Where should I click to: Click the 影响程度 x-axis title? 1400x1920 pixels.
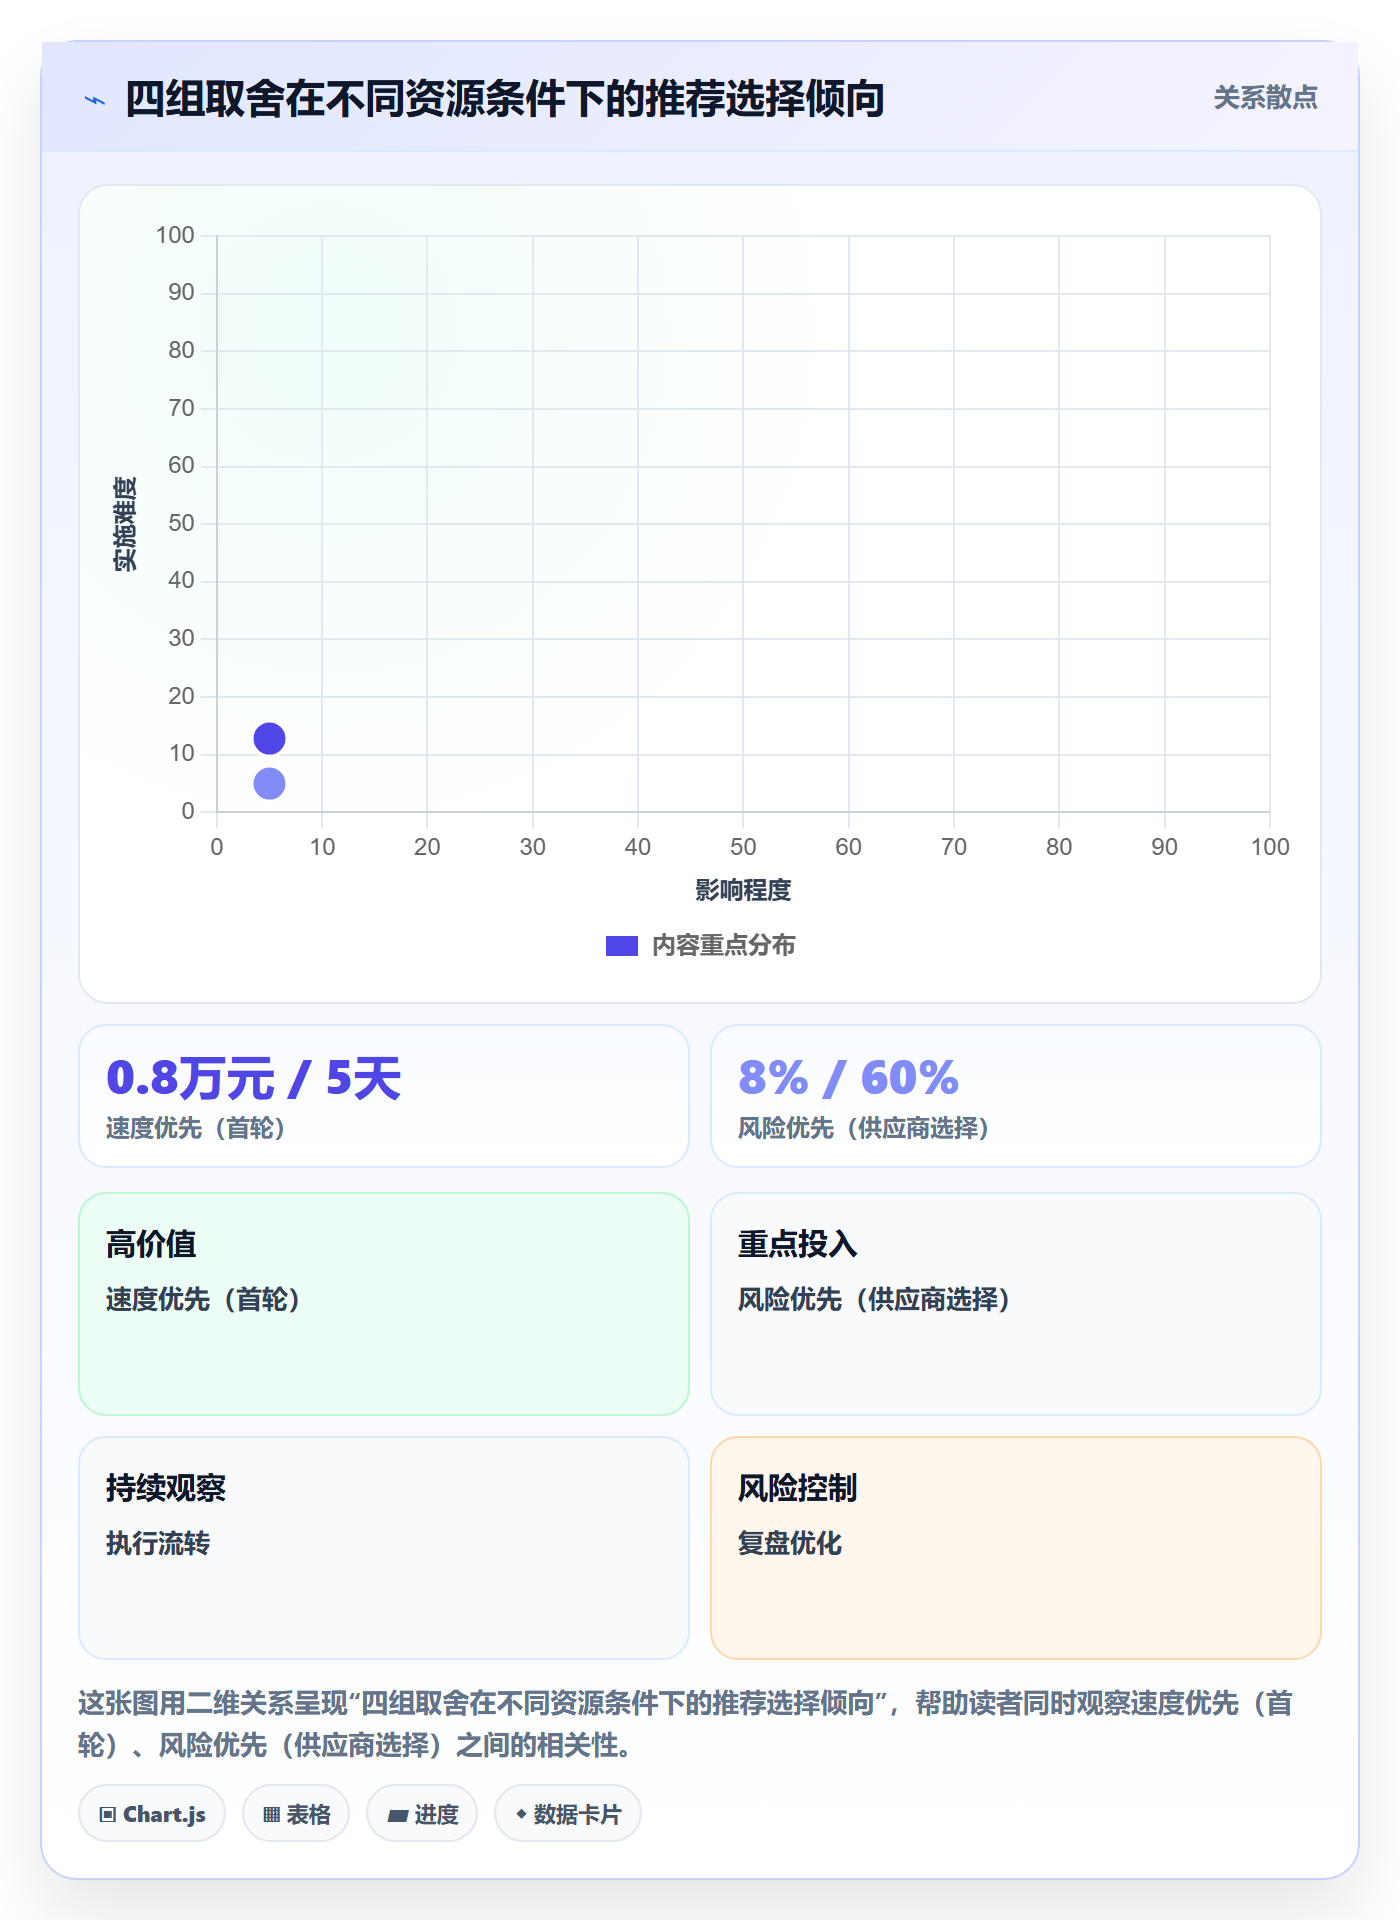coord(743,890)
